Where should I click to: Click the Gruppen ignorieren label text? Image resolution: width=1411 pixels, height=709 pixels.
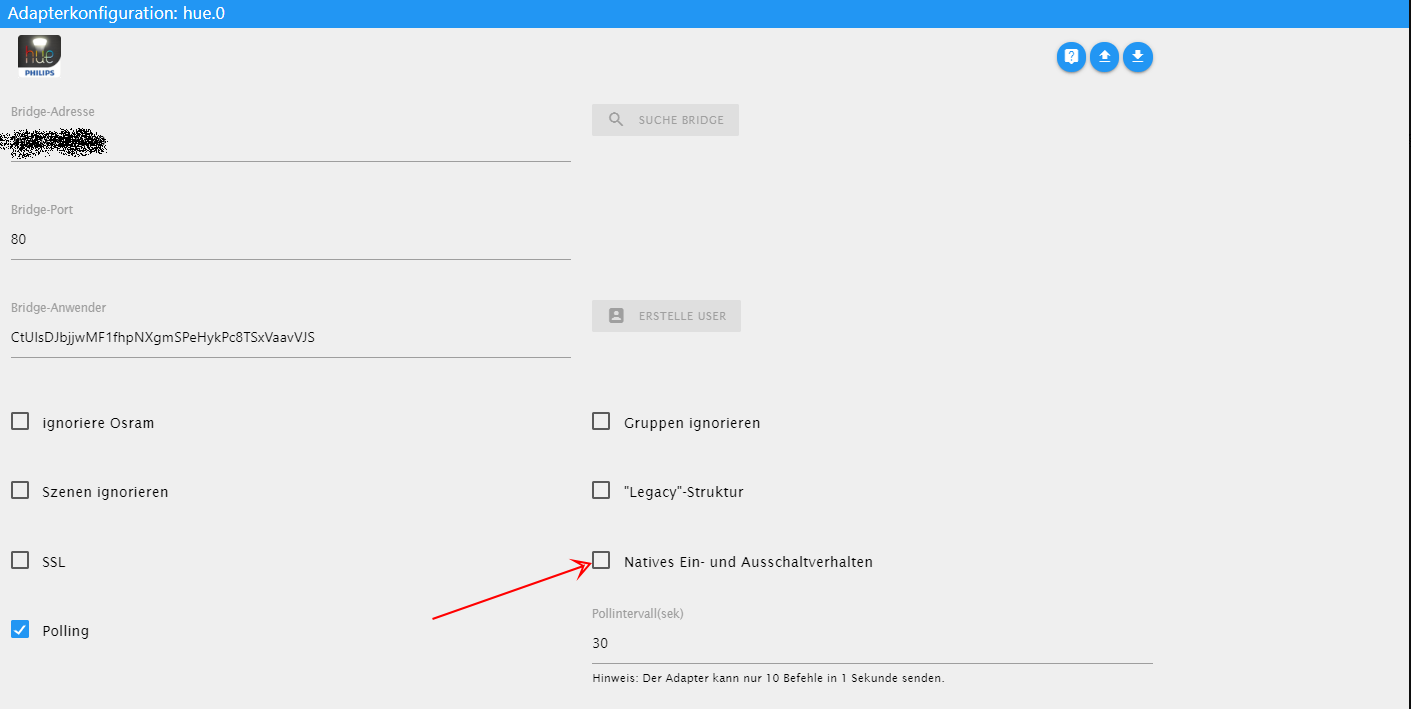click(x=692, y=423)
